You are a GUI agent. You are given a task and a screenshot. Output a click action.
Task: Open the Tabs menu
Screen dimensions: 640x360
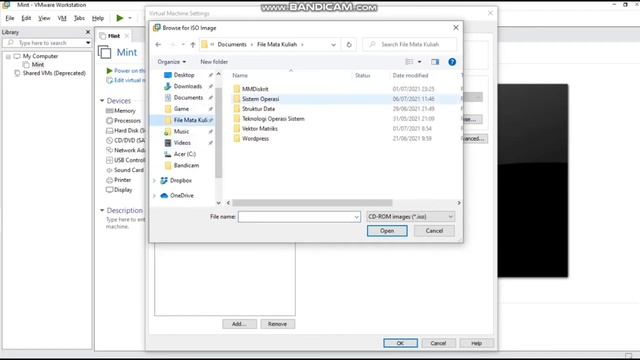point(79,18)
